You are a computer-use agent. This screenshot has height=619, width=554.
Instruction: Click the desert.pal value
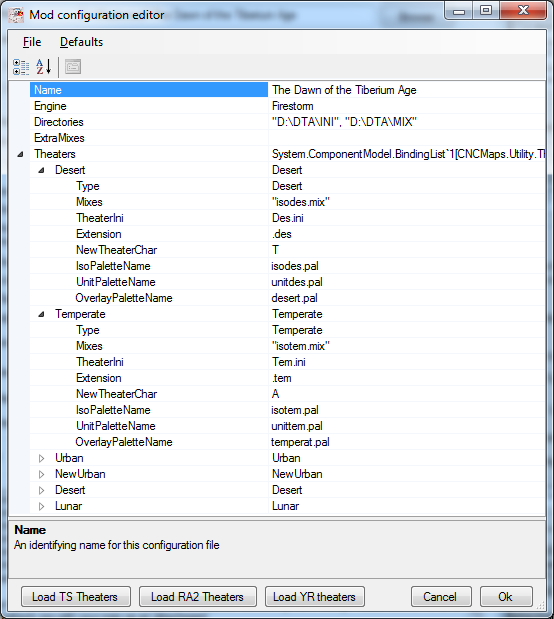click(x=407, y=298)
